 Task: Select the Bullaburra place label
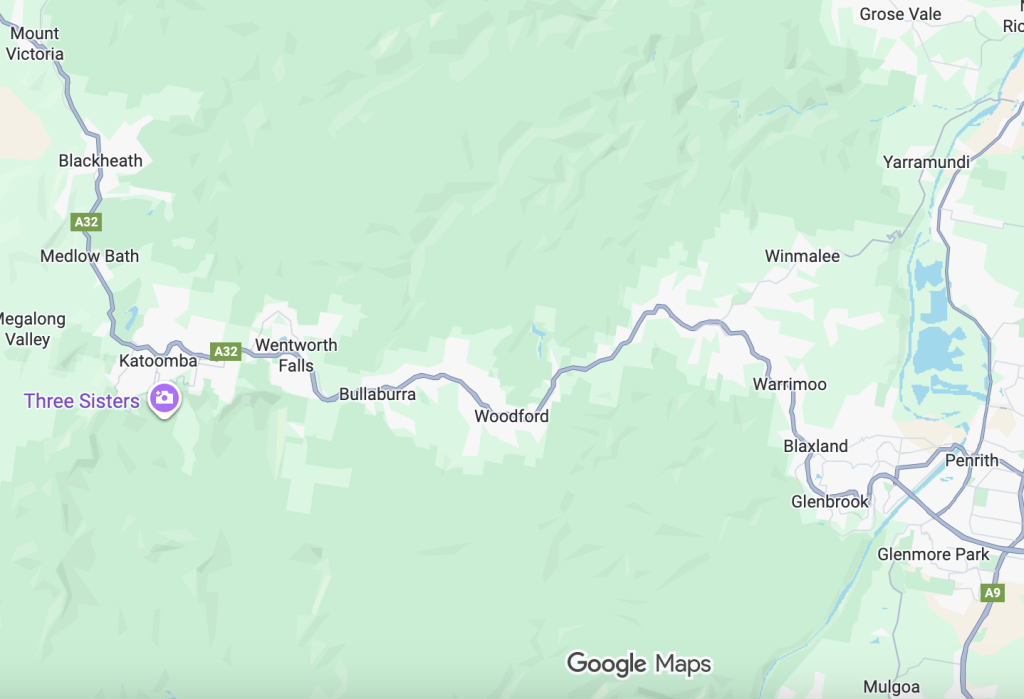377,394
